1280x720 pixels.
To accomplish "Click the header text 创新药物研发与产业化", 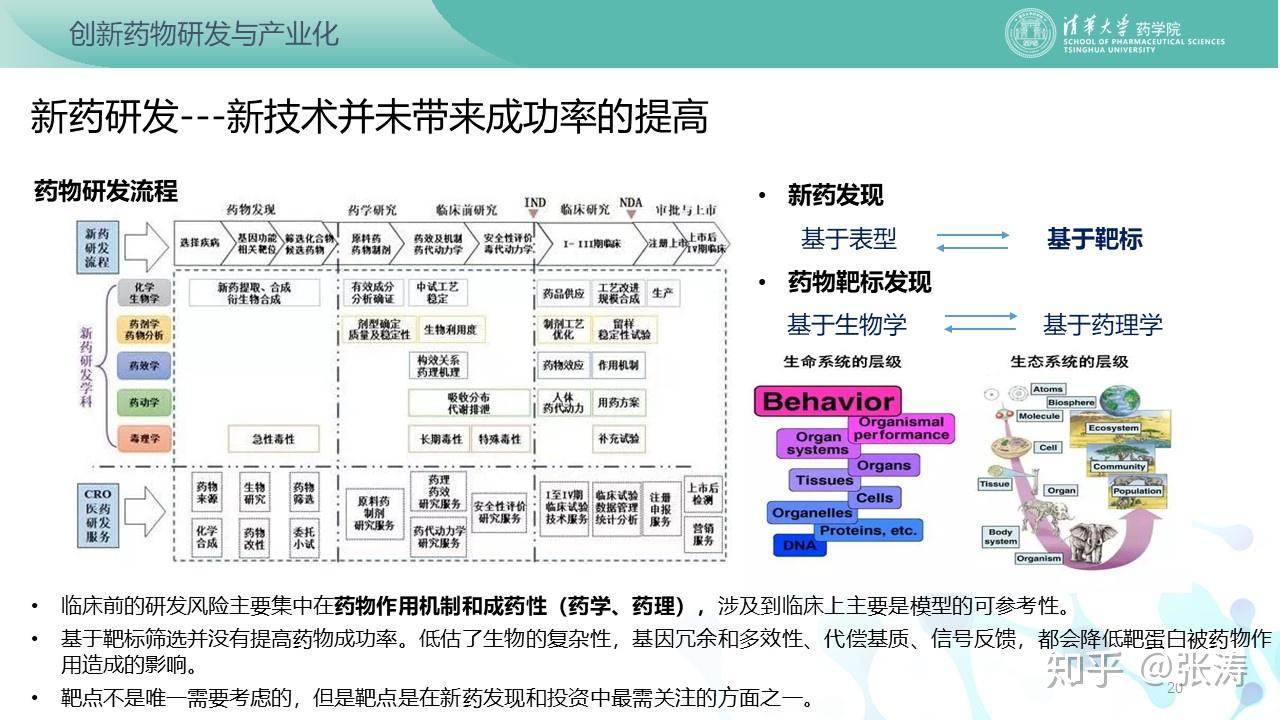I will pyautogui.click(x=204, y=34).
